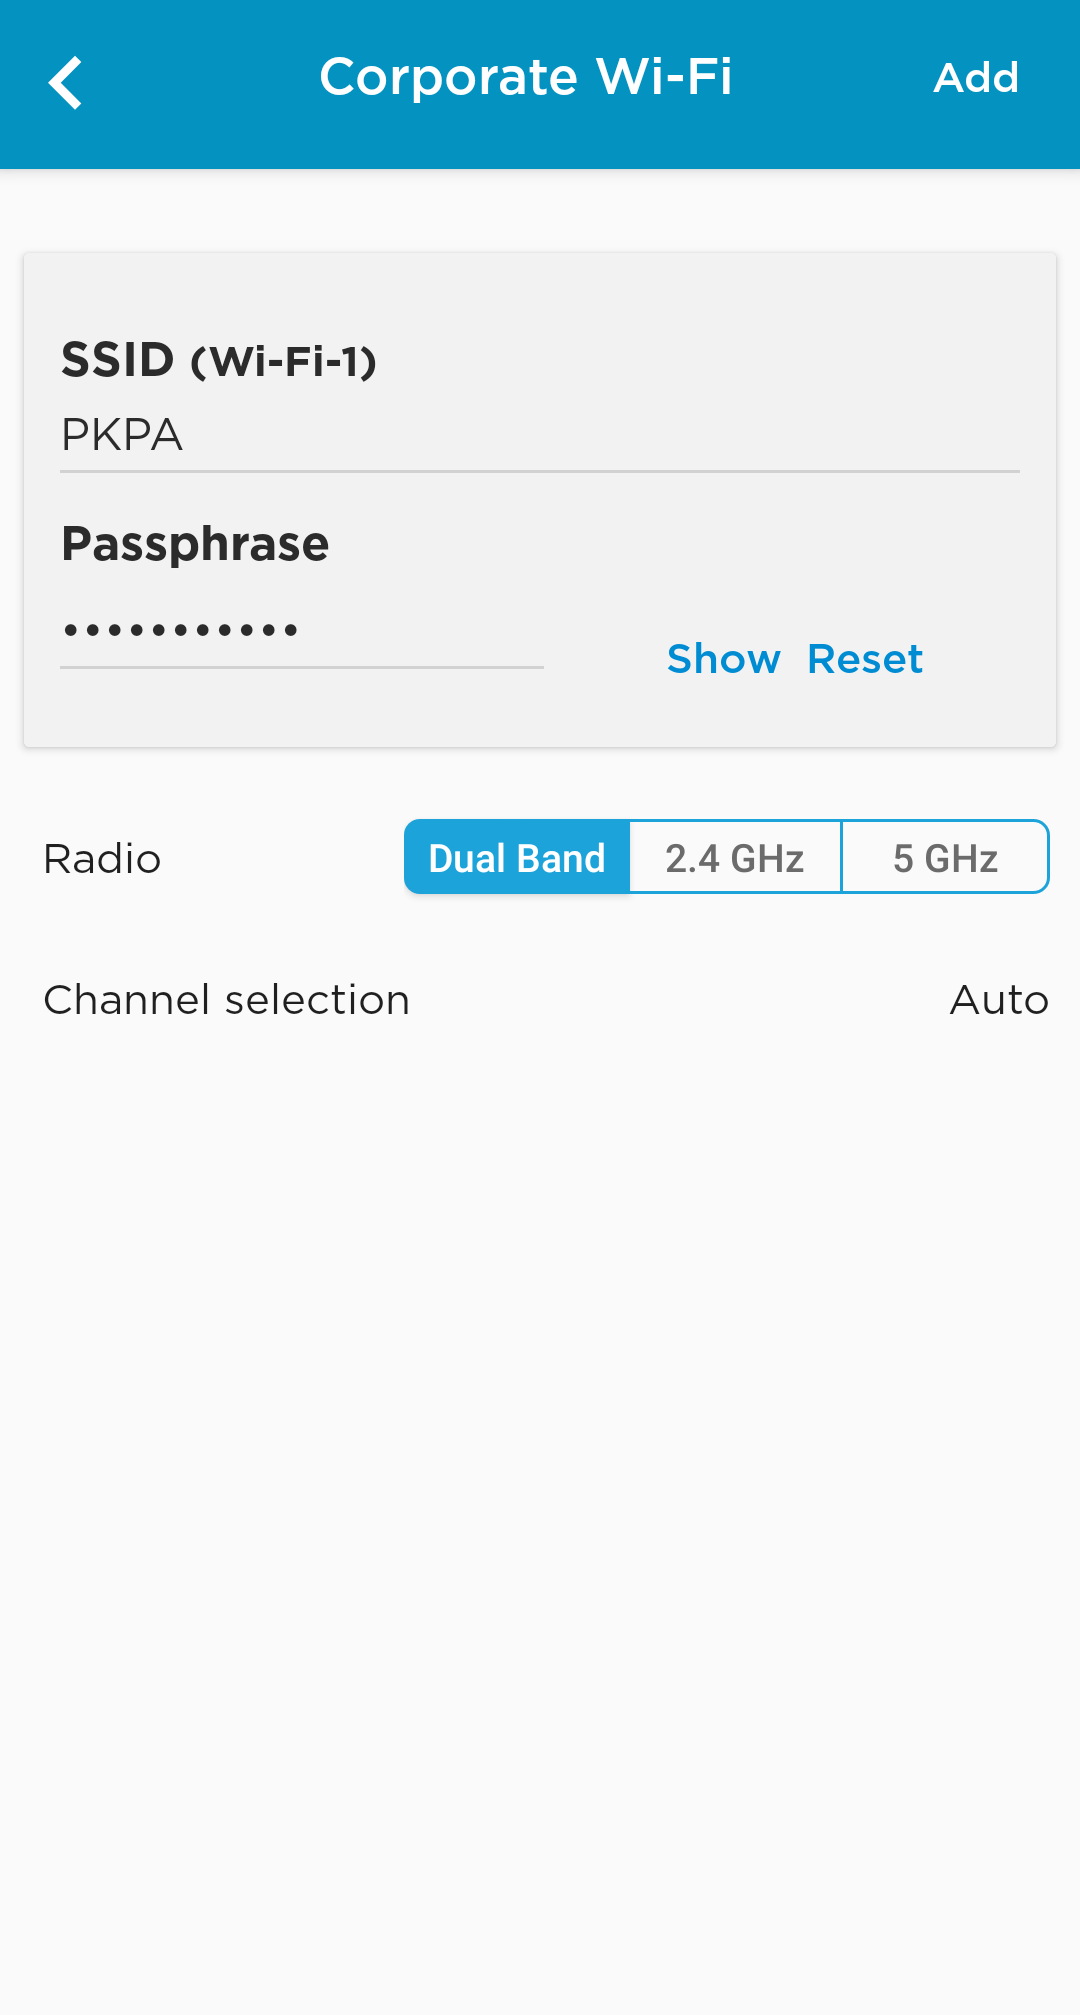This screenshot has width=1080, height=2015.
Task: Switch radio to 2.4 GHz
Action: [x=735, y=858]
